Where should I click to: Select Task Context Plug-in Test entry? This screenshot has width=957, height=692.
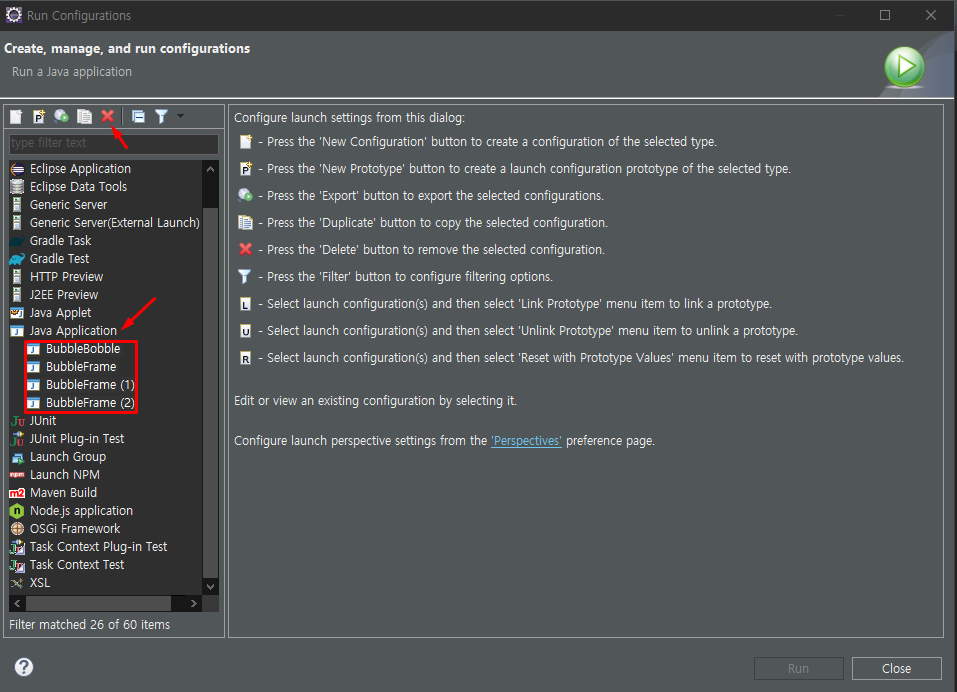point(98,547)
